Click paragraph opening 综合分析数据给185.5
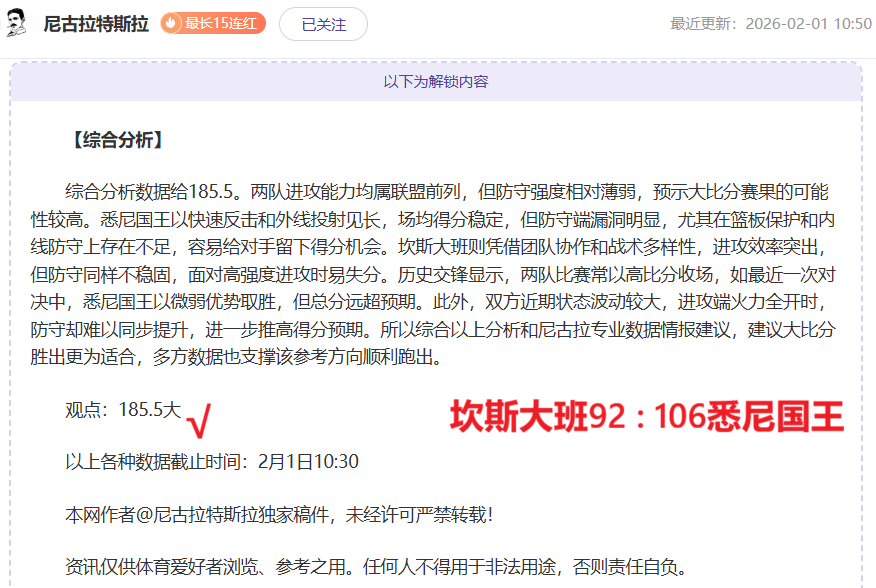The image size is (876, 588). (150, 192)
